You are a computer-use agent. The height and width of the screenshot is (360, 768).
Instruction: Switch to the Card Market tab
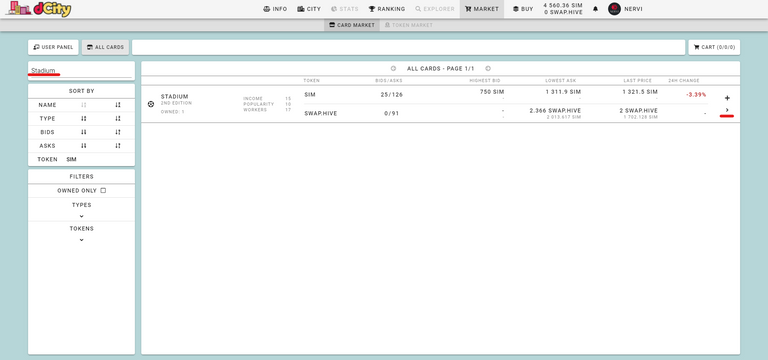352,25
